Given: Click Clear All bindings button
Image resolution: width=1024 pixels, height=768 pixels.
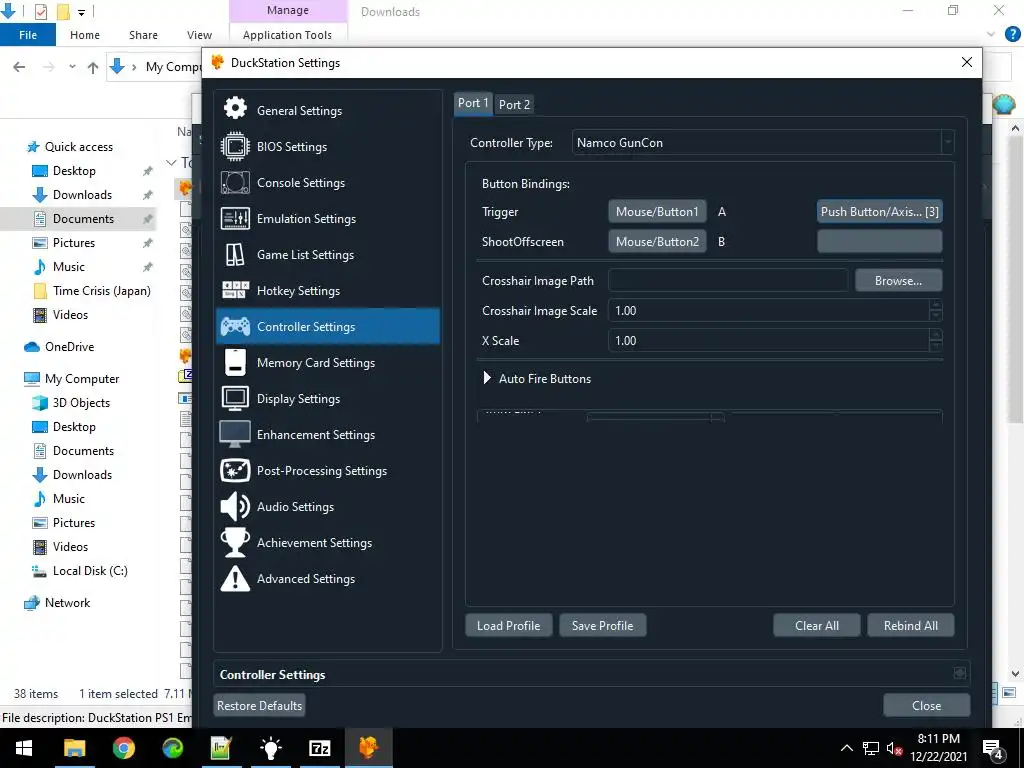Looking at the screenshot, I should click(x=816, y=626).
